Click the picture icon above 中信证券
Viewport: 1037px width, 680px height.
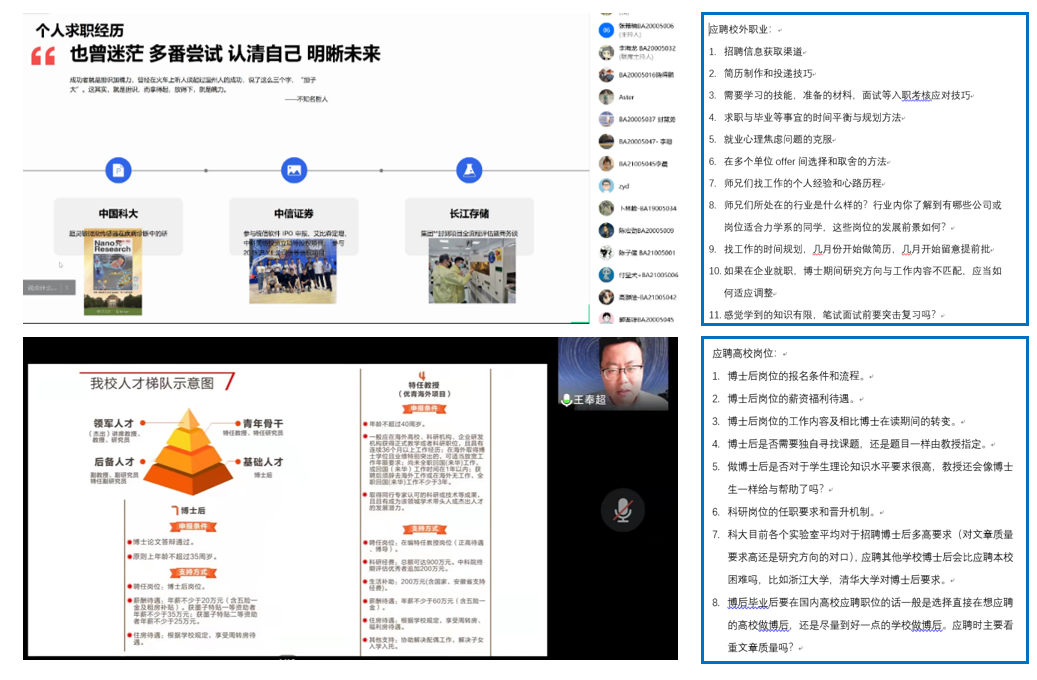click(294, 171)
